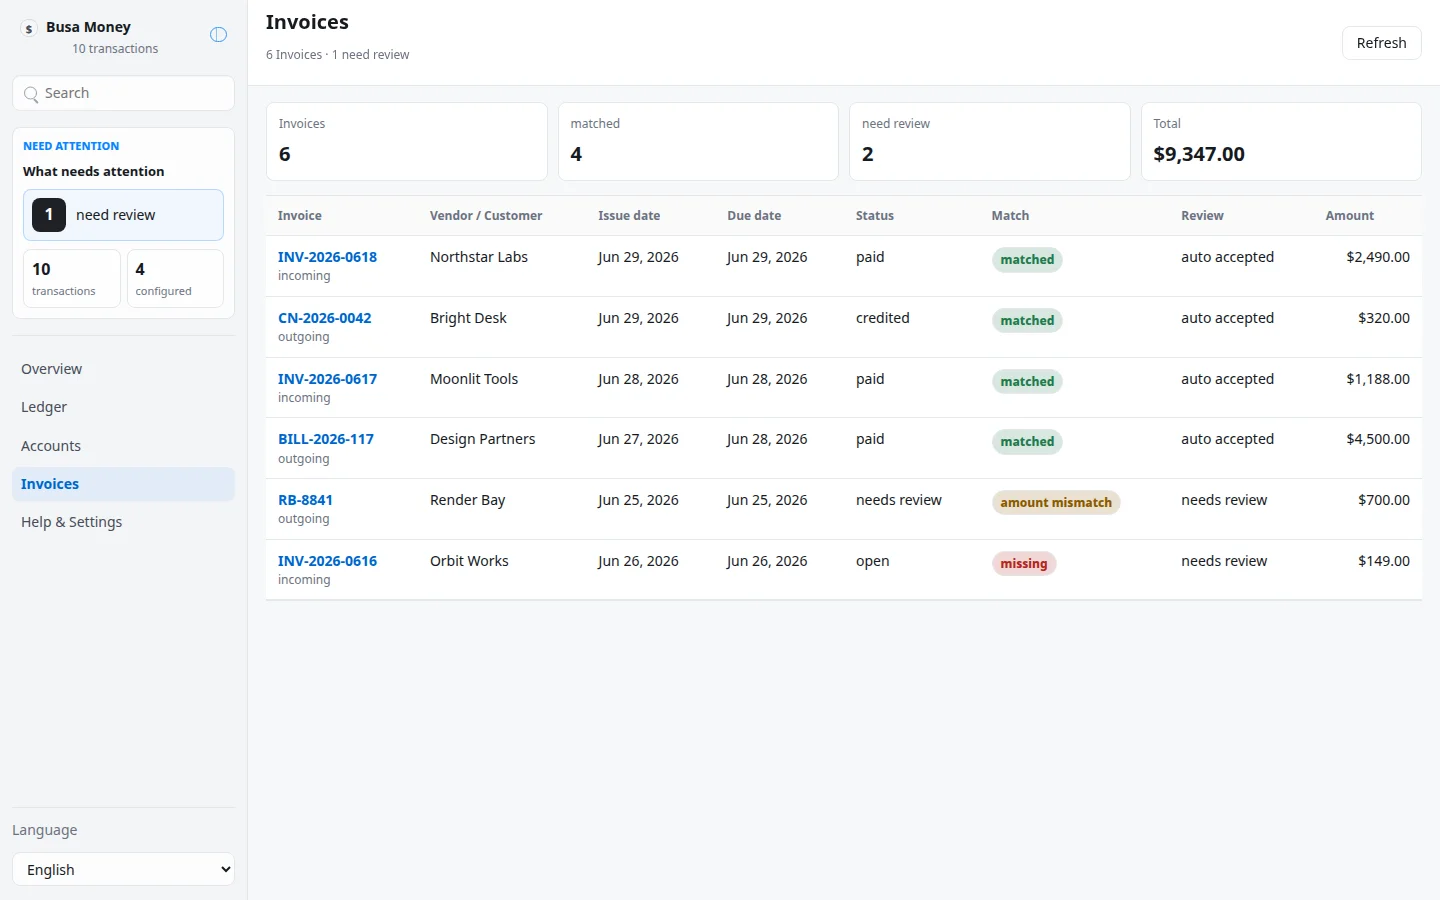This screenshot has width=1440, height=900.
Task: Click matched badge for Bright Desk
Action: coord(1027,321)
